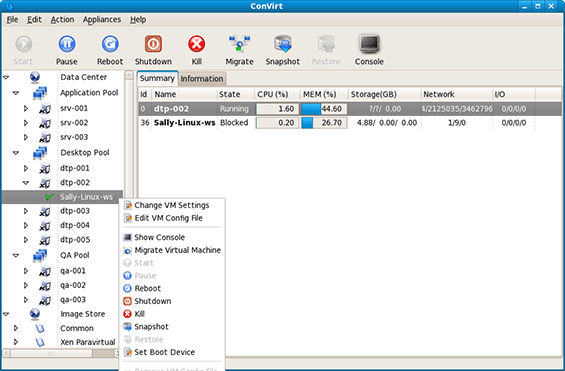Viewport: 565px width, 371px height.
Task: Click the Image Store globe icon
Action: (35, 314)
